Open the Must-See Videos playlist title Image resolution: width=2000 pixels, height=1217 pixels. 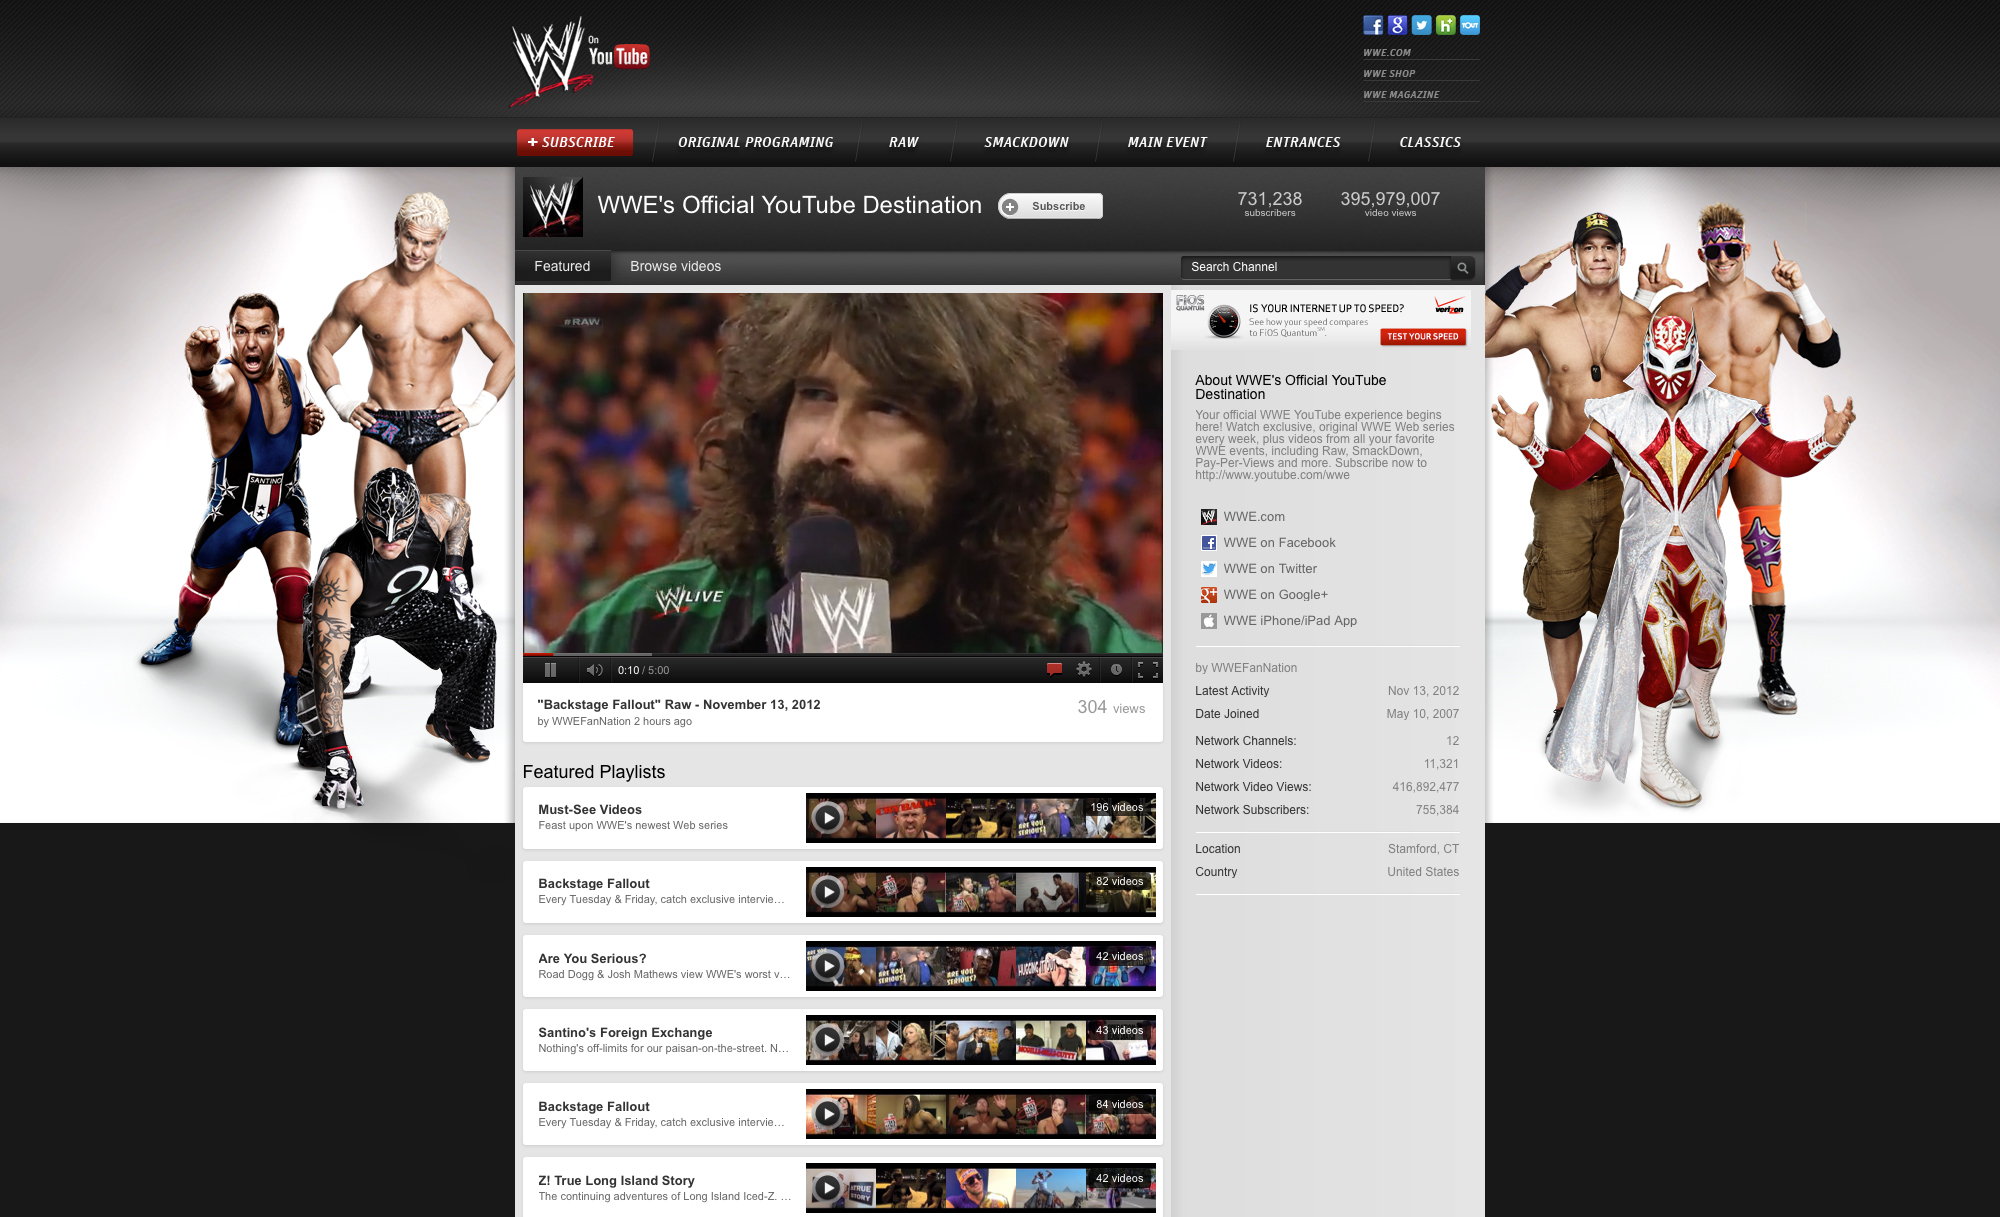click(590, 810)
